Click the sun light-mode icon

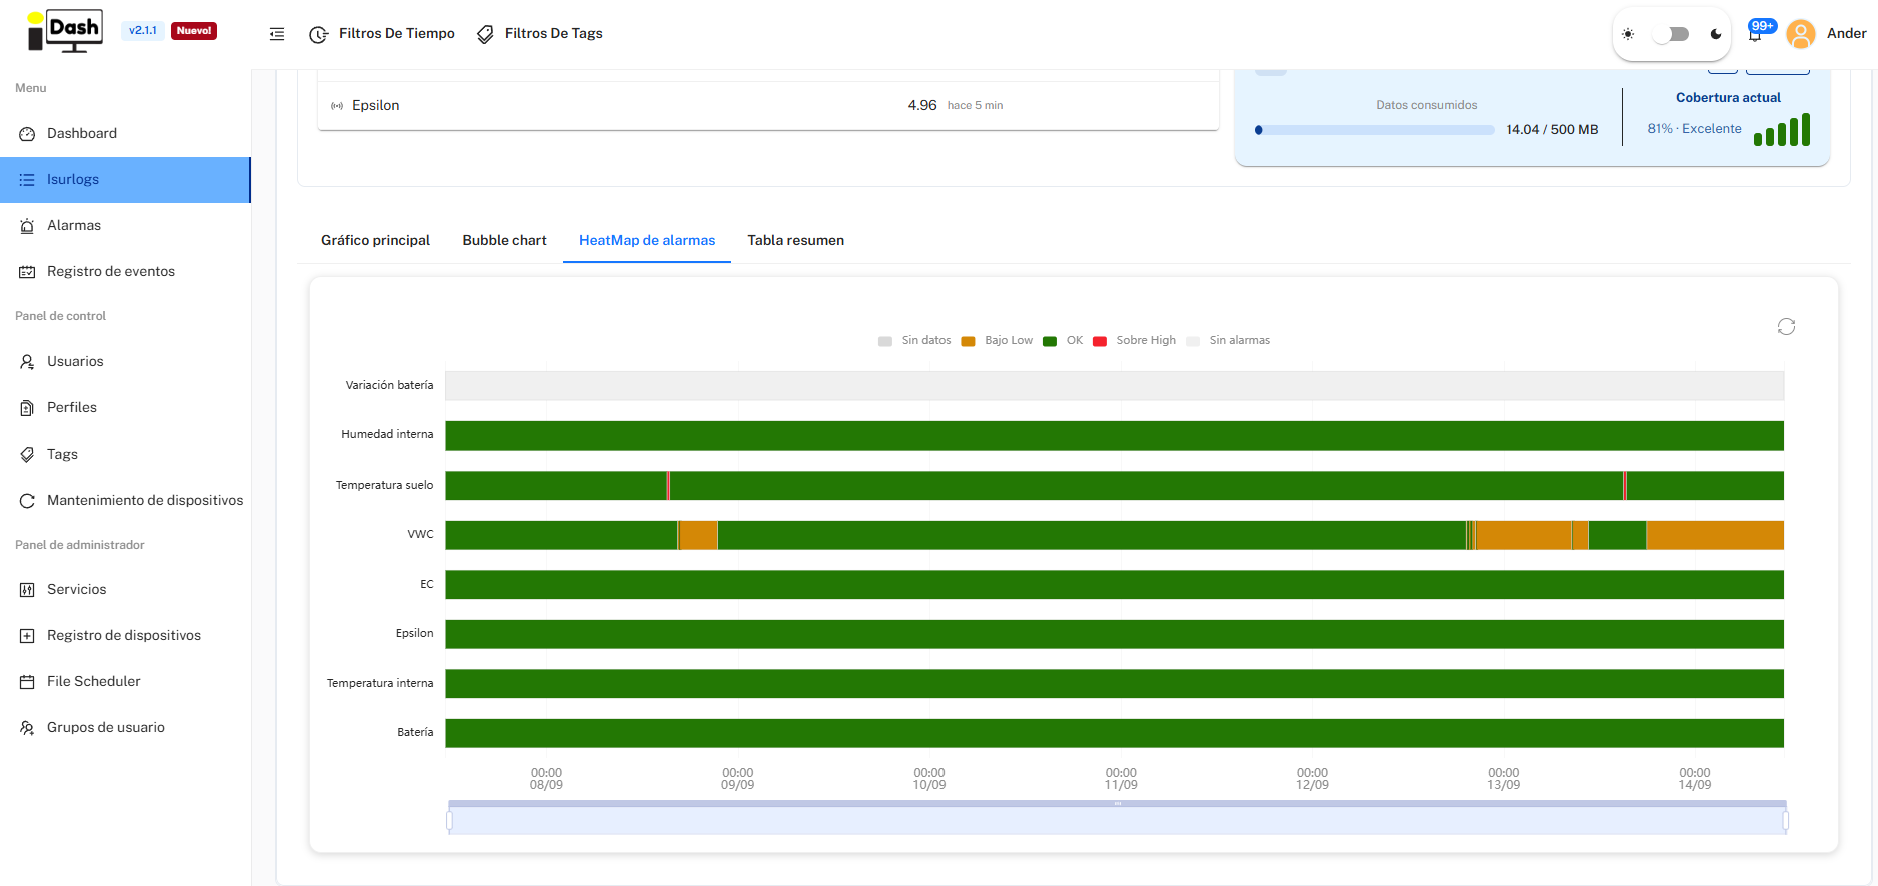(1628, 34)
